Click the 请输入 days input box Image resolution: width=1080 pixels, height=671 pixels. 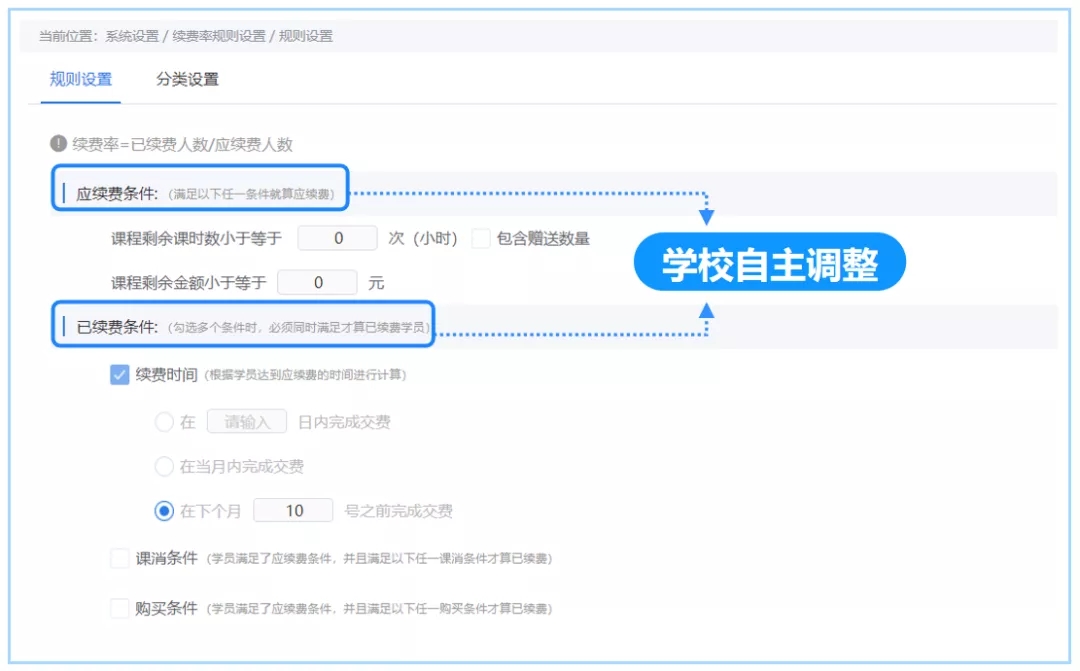click(x=247, y=422)
